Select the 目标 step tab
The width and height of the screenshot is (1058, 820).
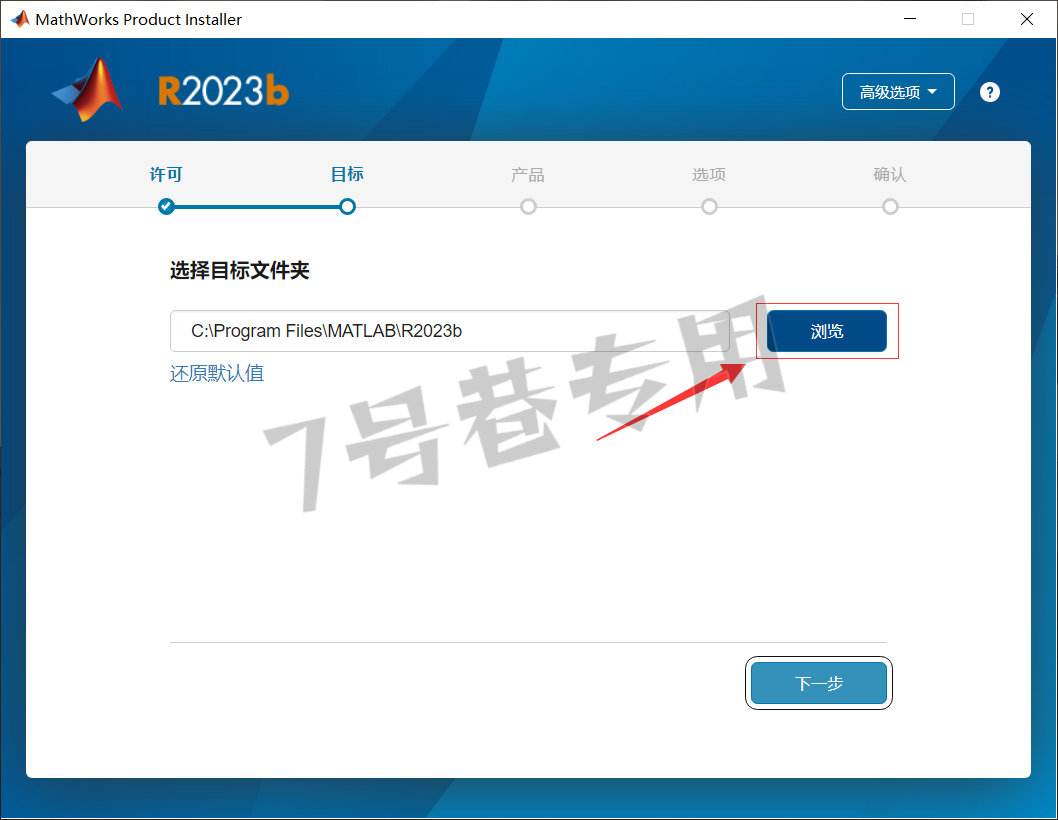347,174
